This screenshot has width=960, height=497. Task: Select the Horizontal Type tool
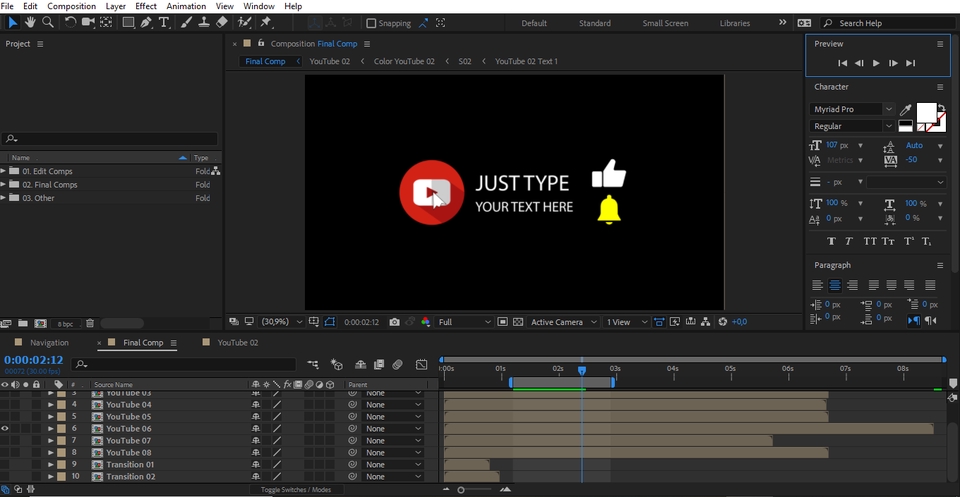163,23
